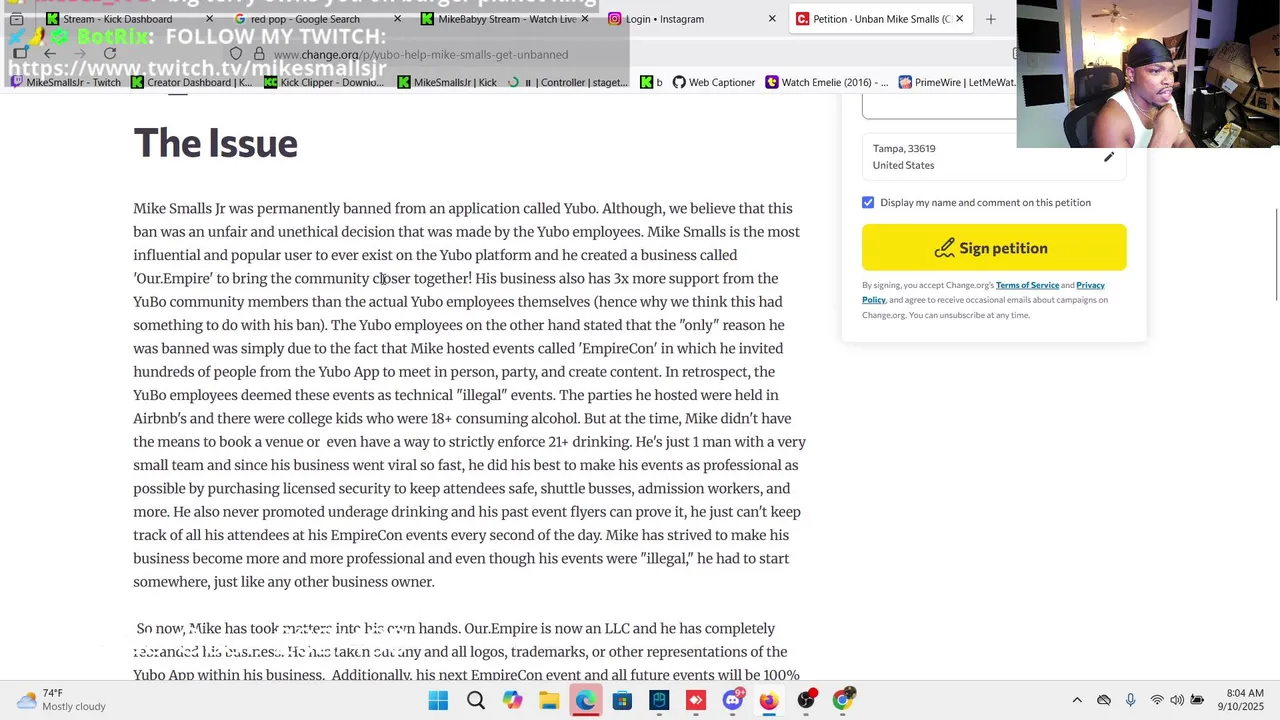Open Creator Dashboard bookmark

[190, 82]
